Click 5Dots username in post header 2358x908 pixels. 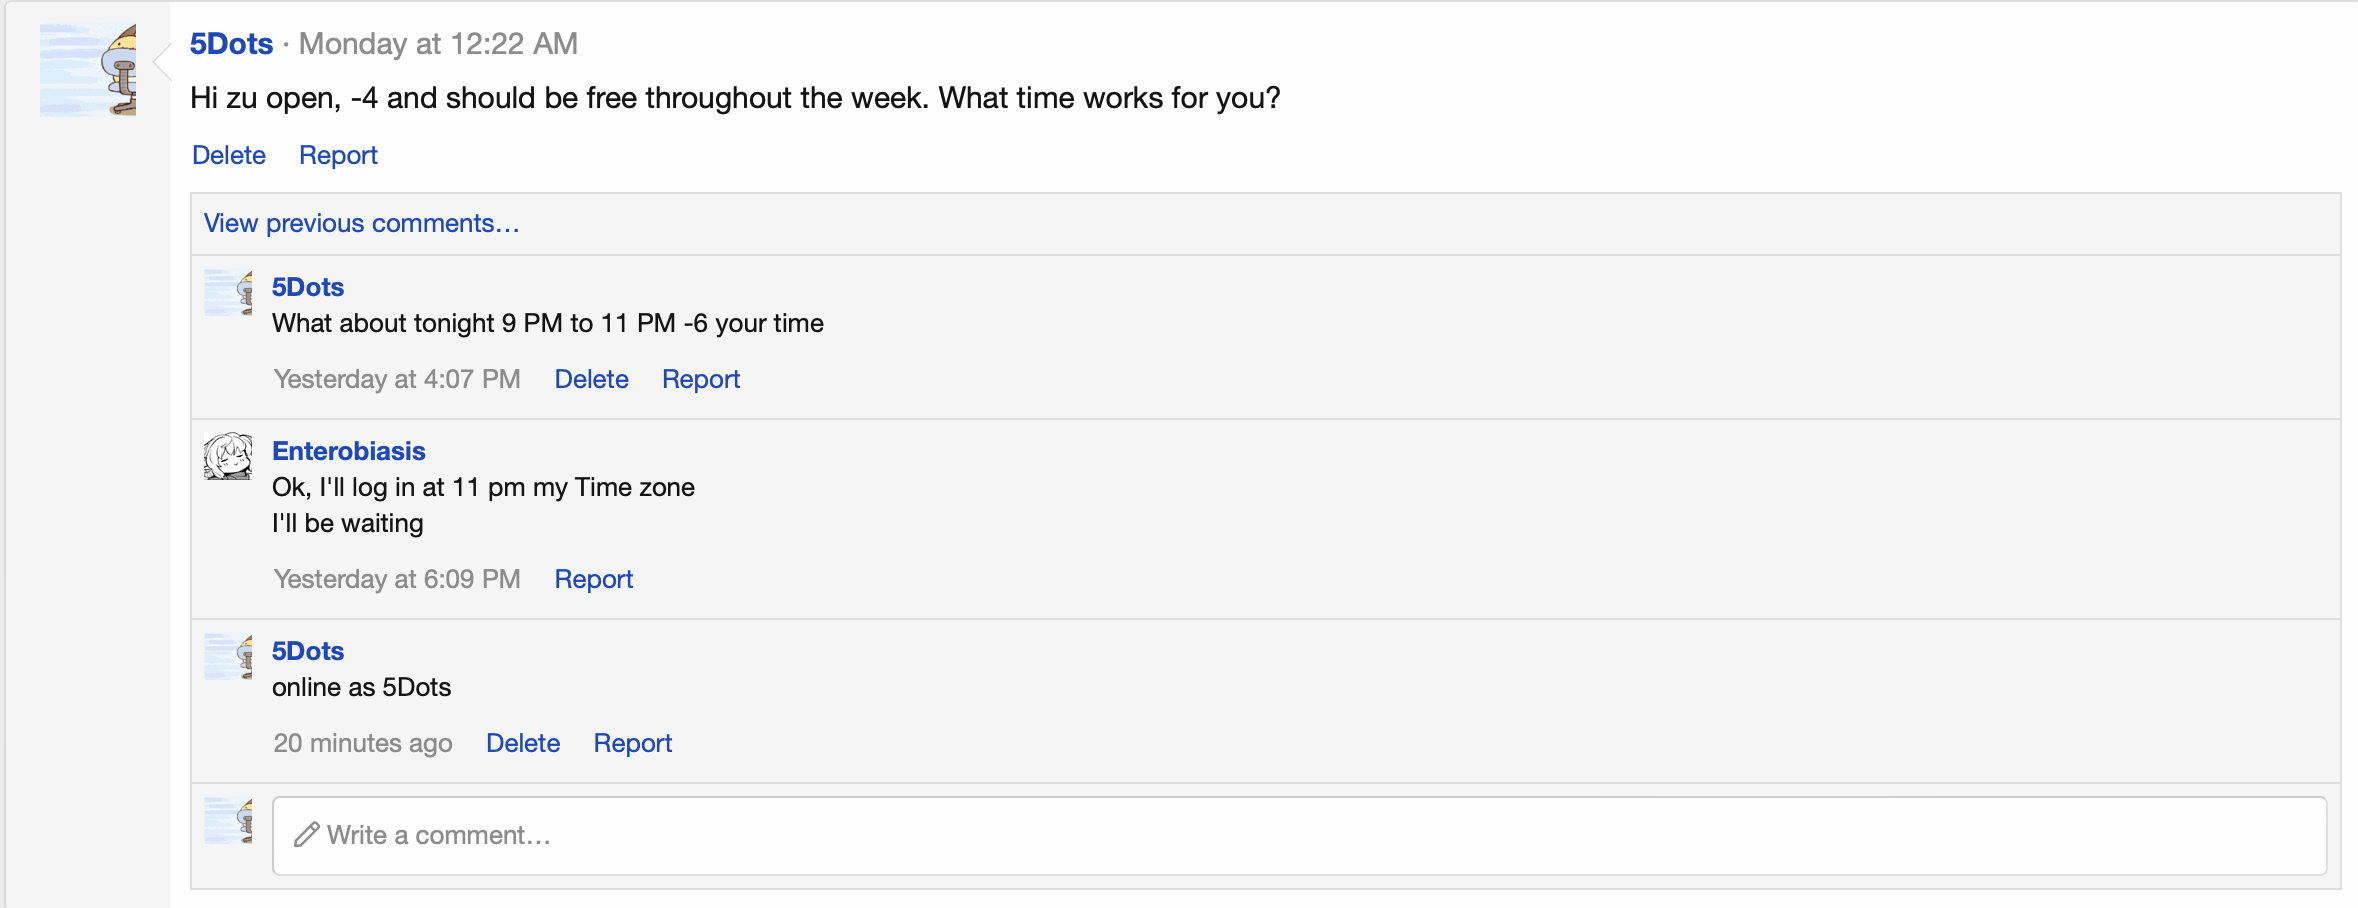pos(231,44)
